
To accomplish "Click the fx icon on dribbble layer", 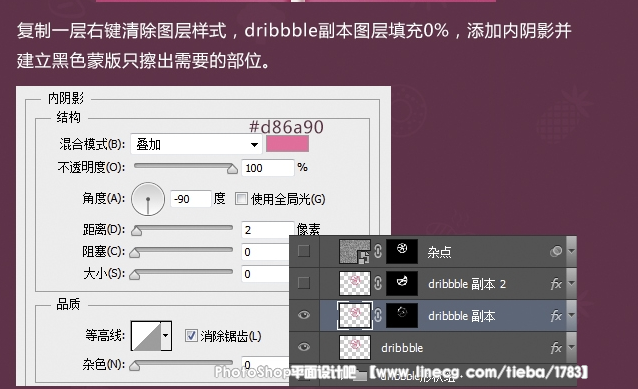I will pos(556,348).
